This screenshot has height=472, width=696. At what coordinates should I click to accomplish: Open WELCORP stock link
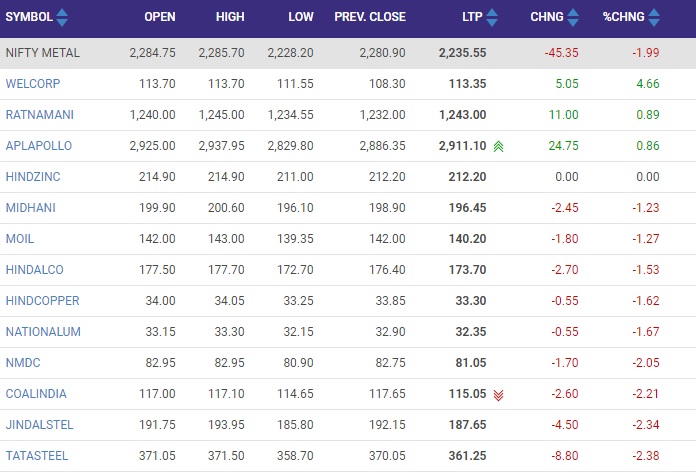(33, 83)
